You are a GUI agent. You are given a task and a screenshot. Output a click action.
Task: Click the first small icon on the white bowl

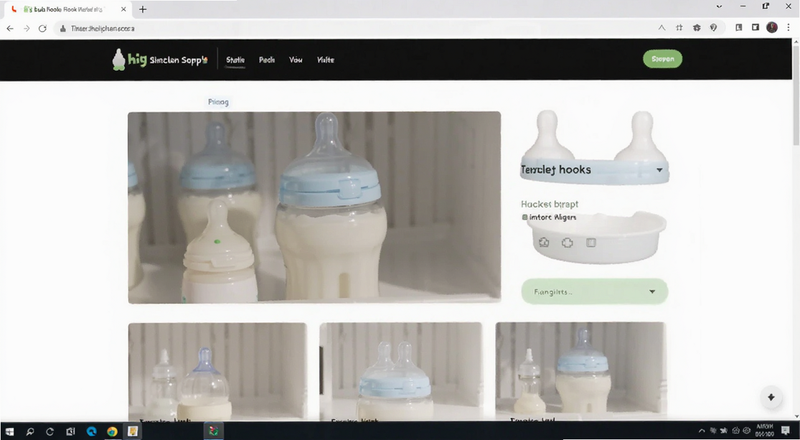[544, 242]
